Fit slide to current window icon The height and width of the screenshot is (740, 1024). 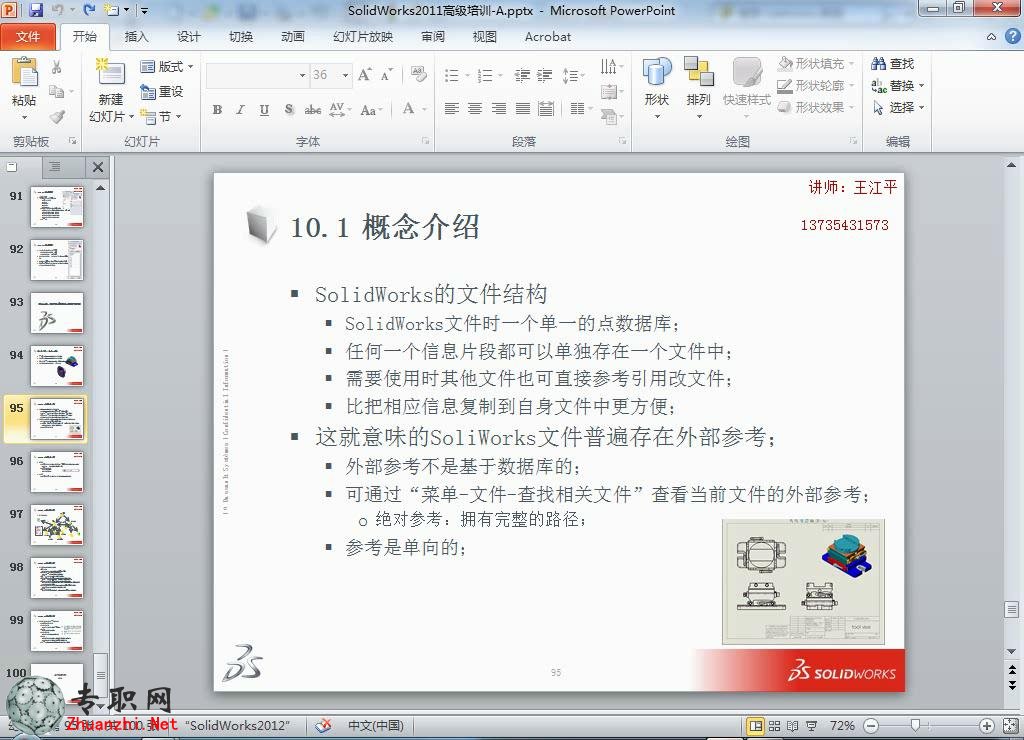(1012, 726)
